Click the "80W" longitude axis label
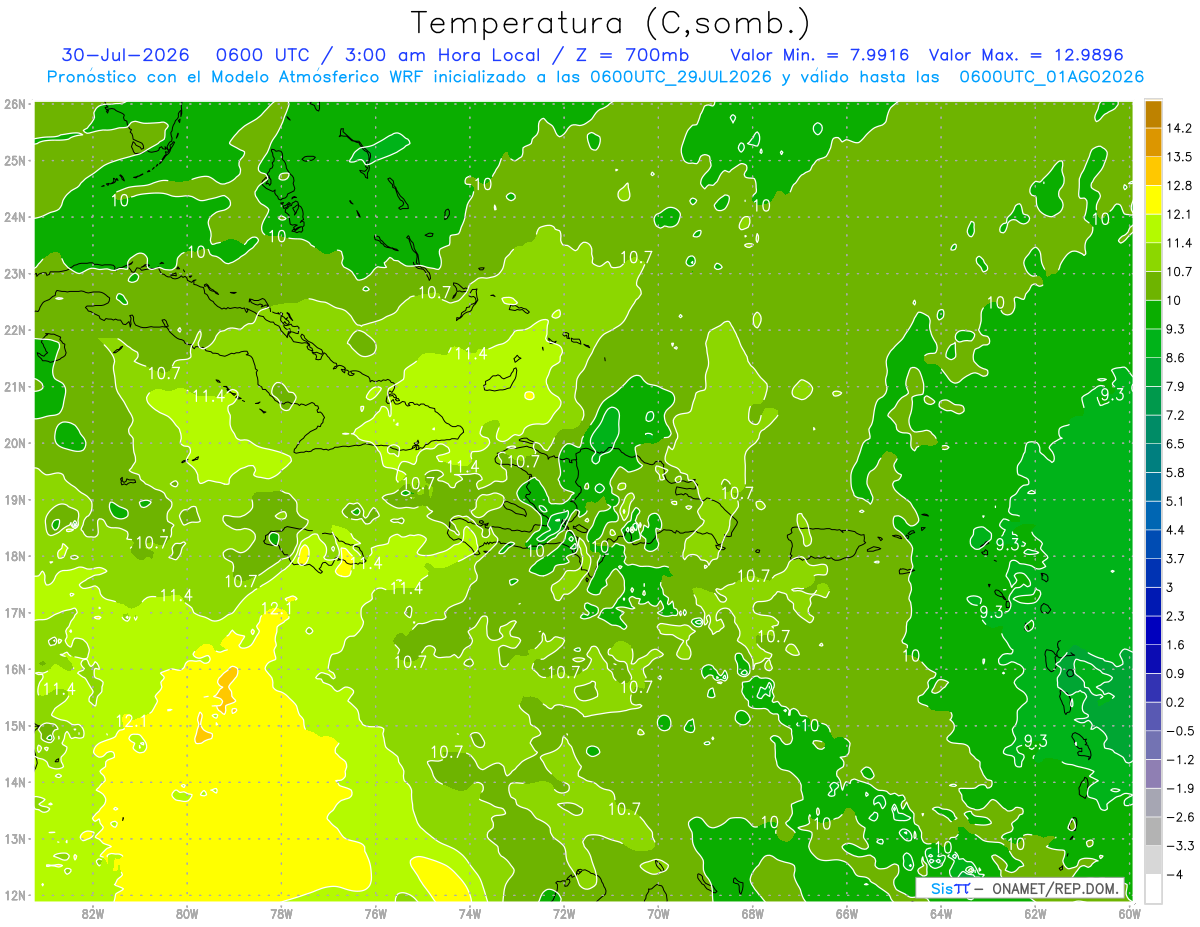The image size is (1200, 927). pos(187,913)
